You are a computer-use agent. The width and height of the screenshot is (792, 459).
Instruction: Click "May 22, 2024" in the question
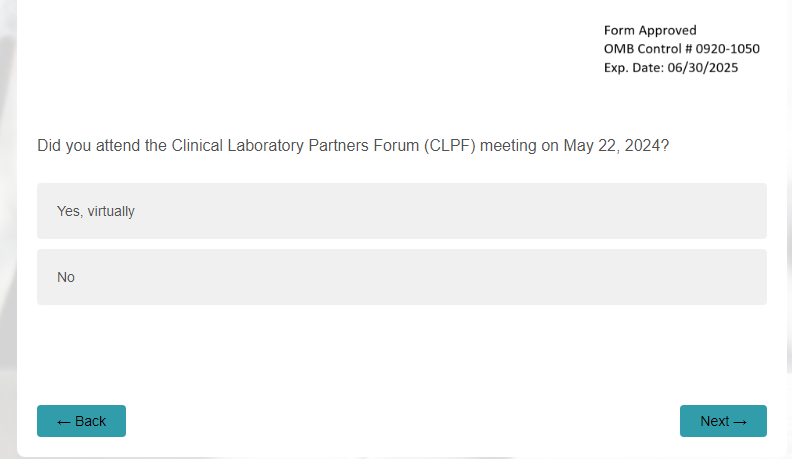point(612,146)
